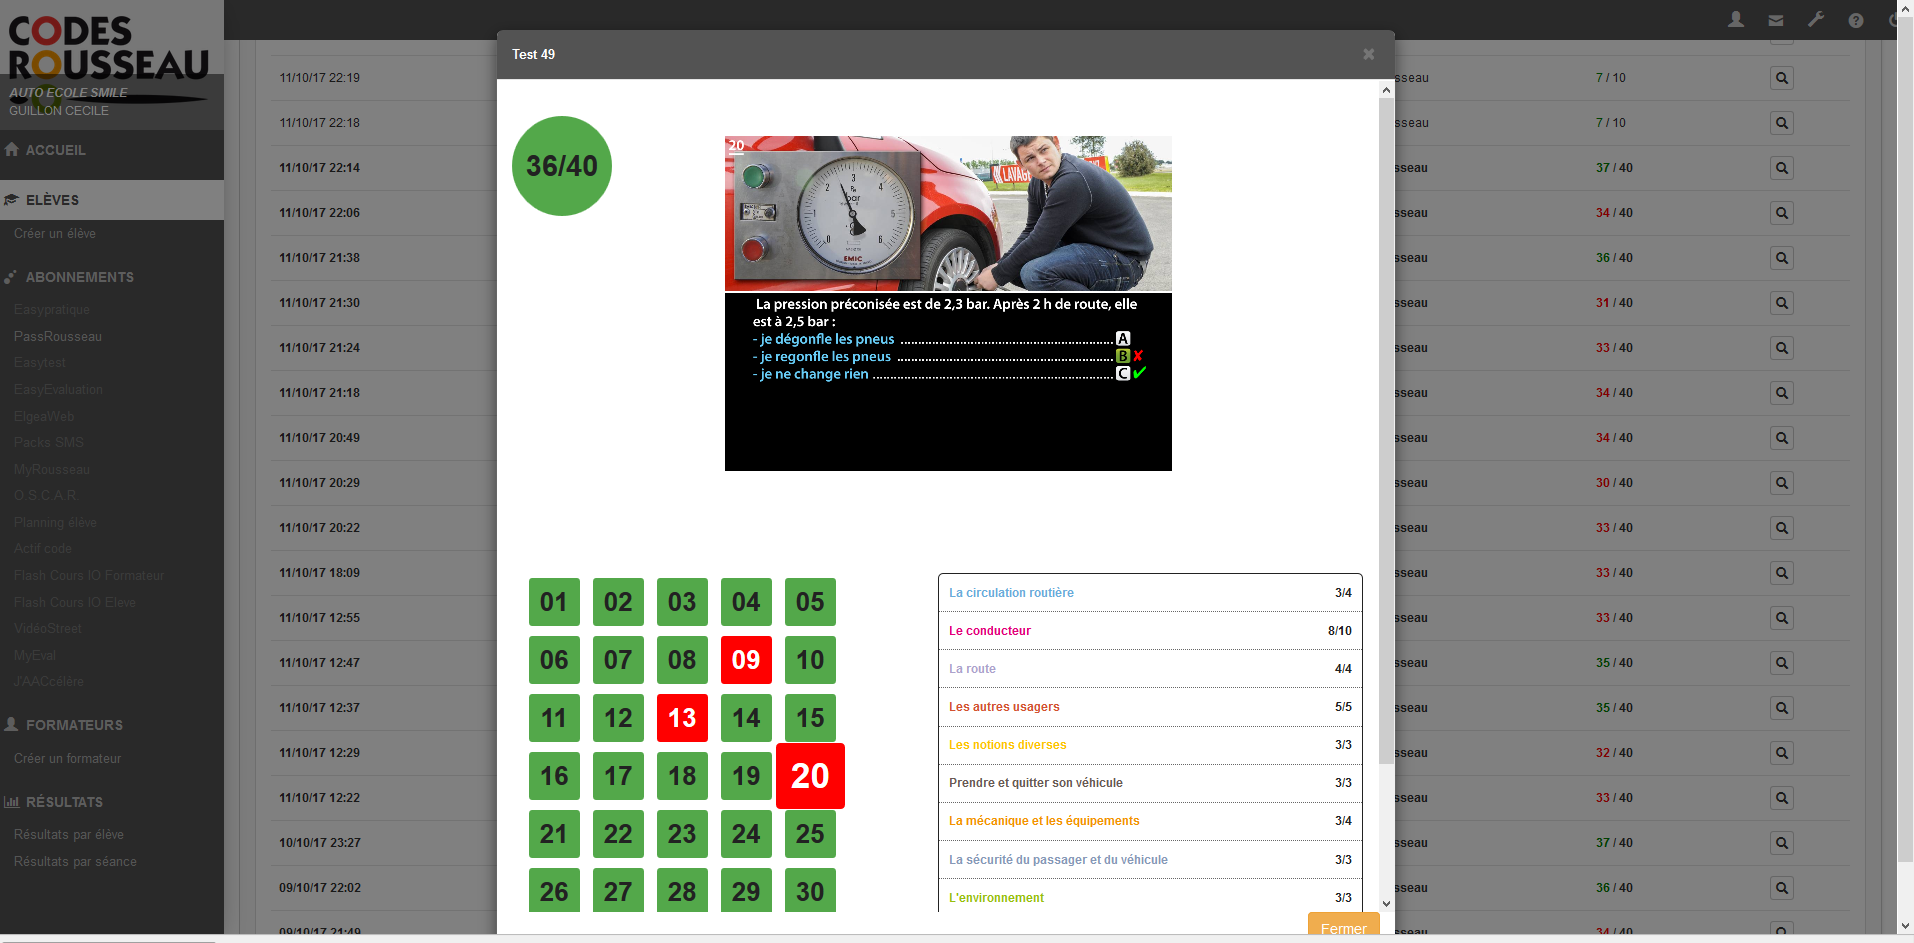Click magnifier icon for the 37/40 11/10/17 22:14 result

pos(1781,168)
